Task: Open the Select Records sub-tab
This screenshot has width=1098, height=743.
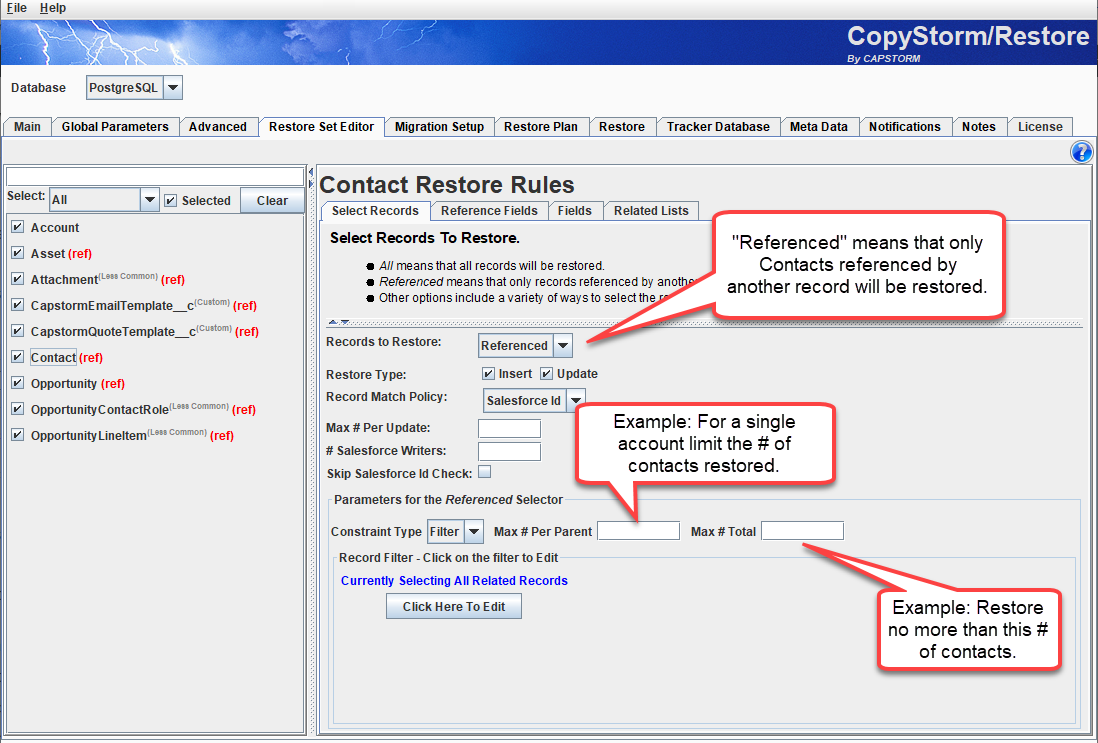Action: (375, 211)
